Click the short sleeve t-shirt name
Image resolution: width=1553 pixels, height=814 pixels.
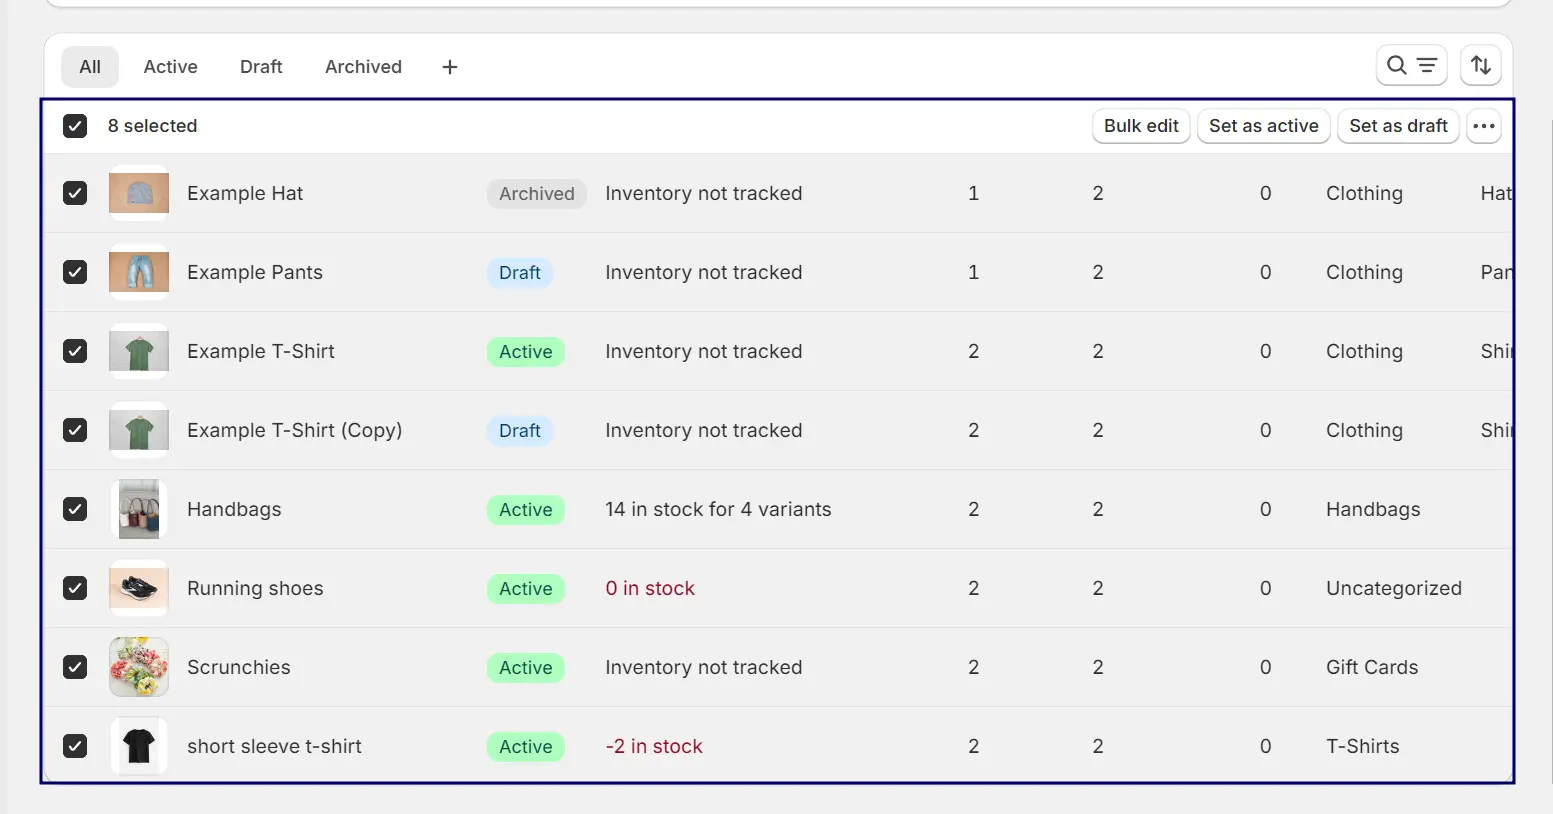pyautogui.click(x=274, y=746)
